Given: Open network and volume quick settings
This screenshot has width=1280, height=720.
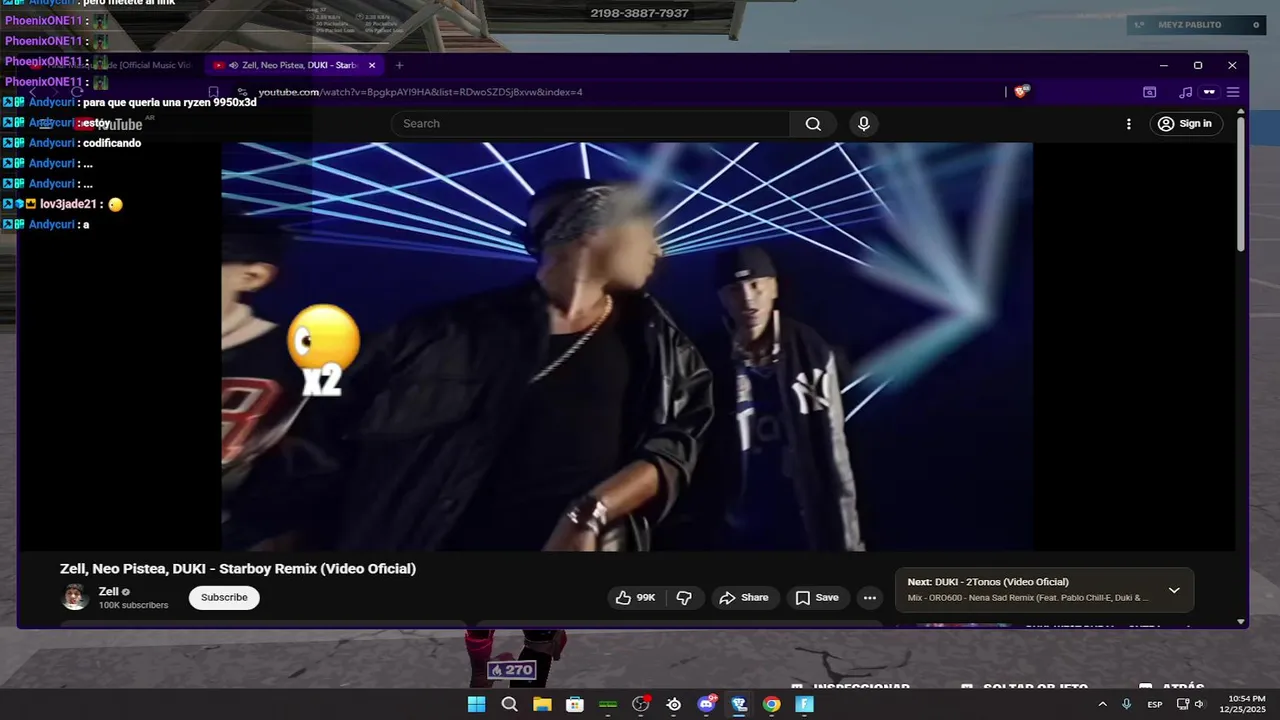Looking at the screenshot, I should [x=1191, y=704].
